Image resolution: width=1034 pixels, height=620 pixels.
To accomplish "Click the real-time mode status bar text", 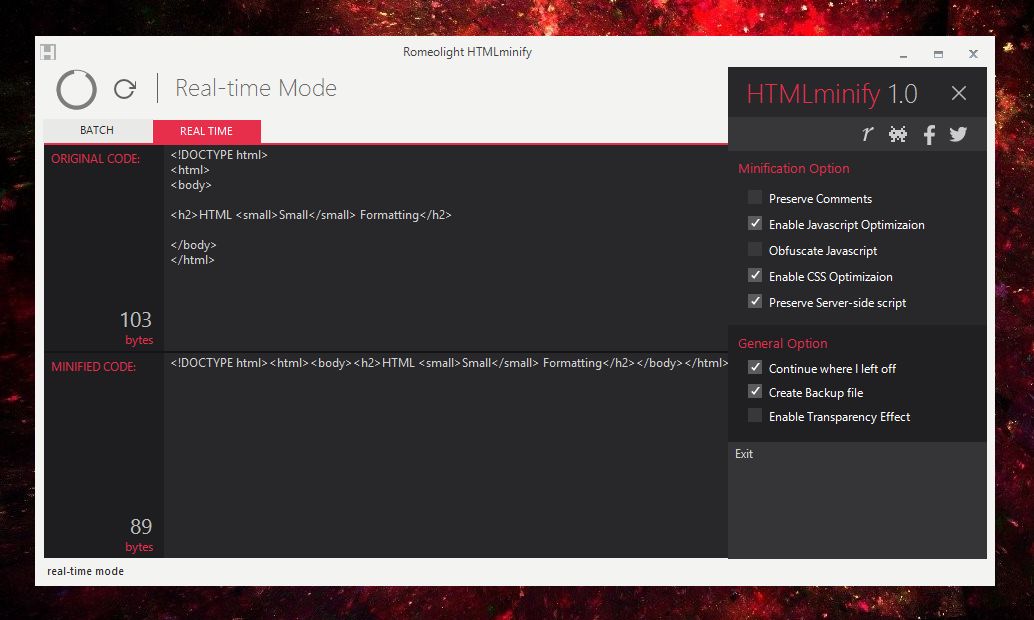I will coord(85,571).
